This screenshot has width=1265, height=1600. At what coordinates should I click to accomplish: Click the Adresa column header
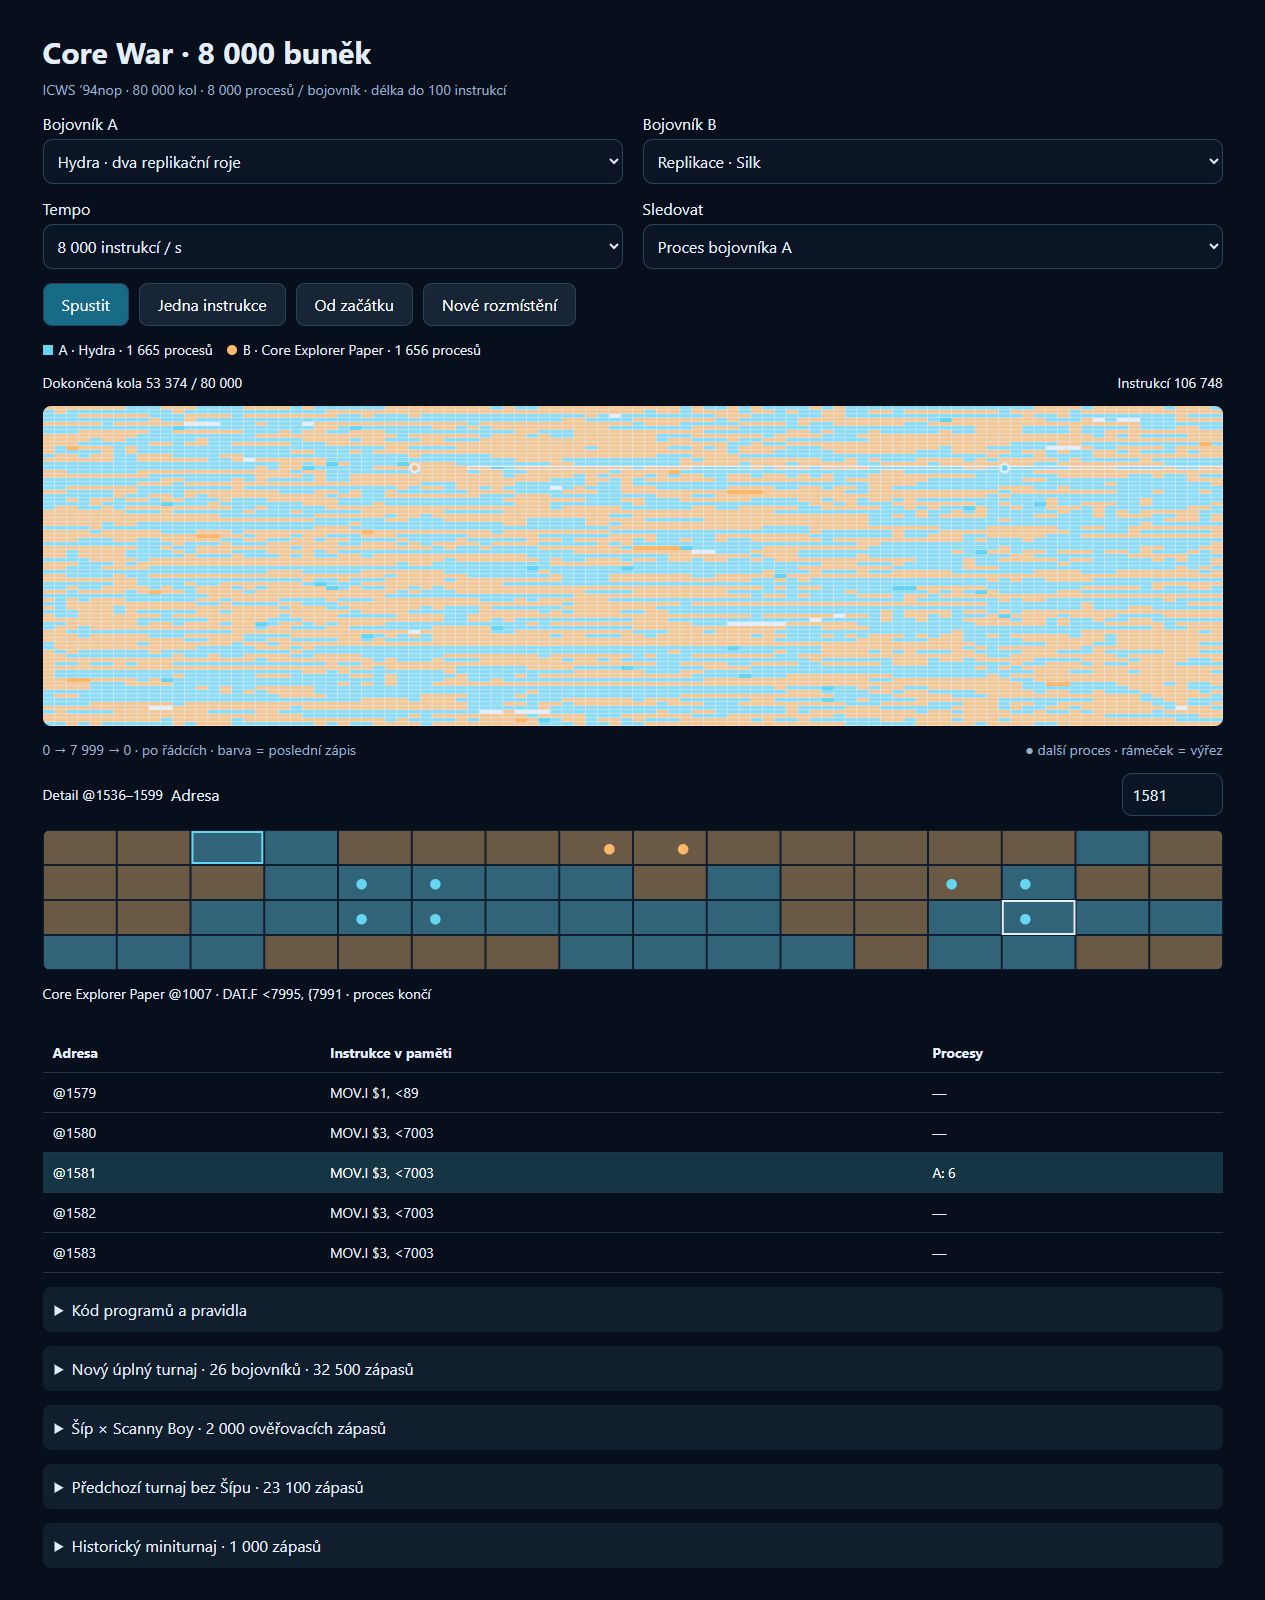pyautogui.click(x=75, y=1053)
